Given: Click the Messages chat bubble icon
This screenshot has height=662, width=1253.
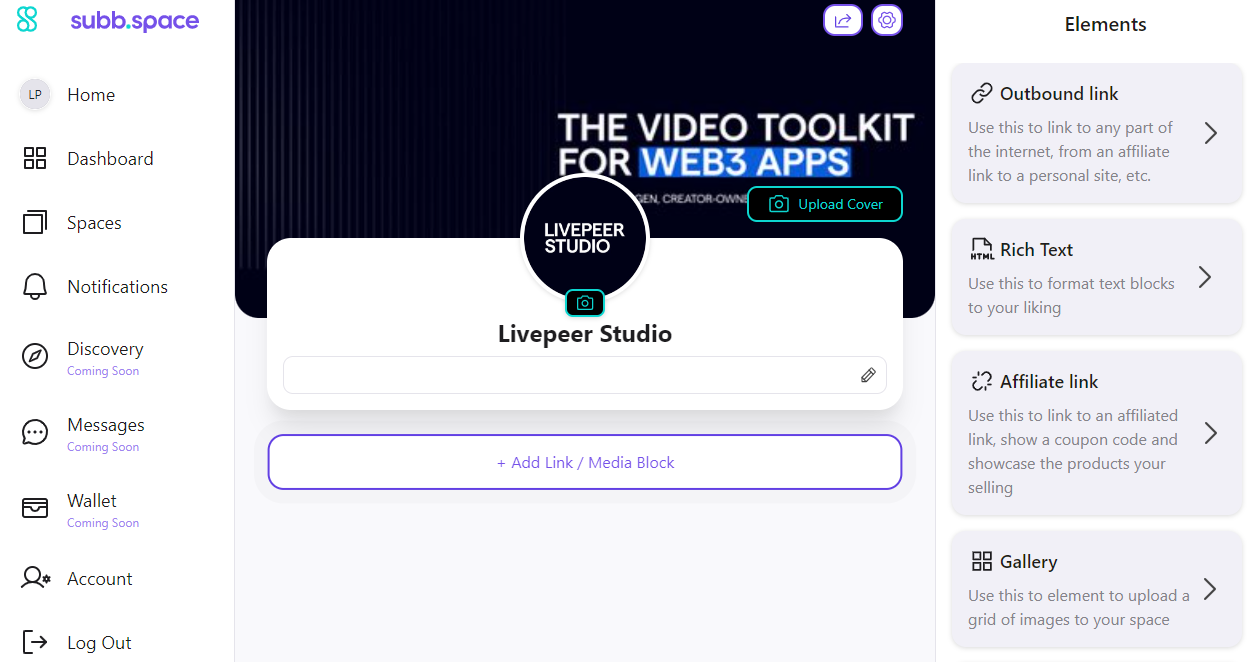Looking at the screenshot, I should 35,432.
